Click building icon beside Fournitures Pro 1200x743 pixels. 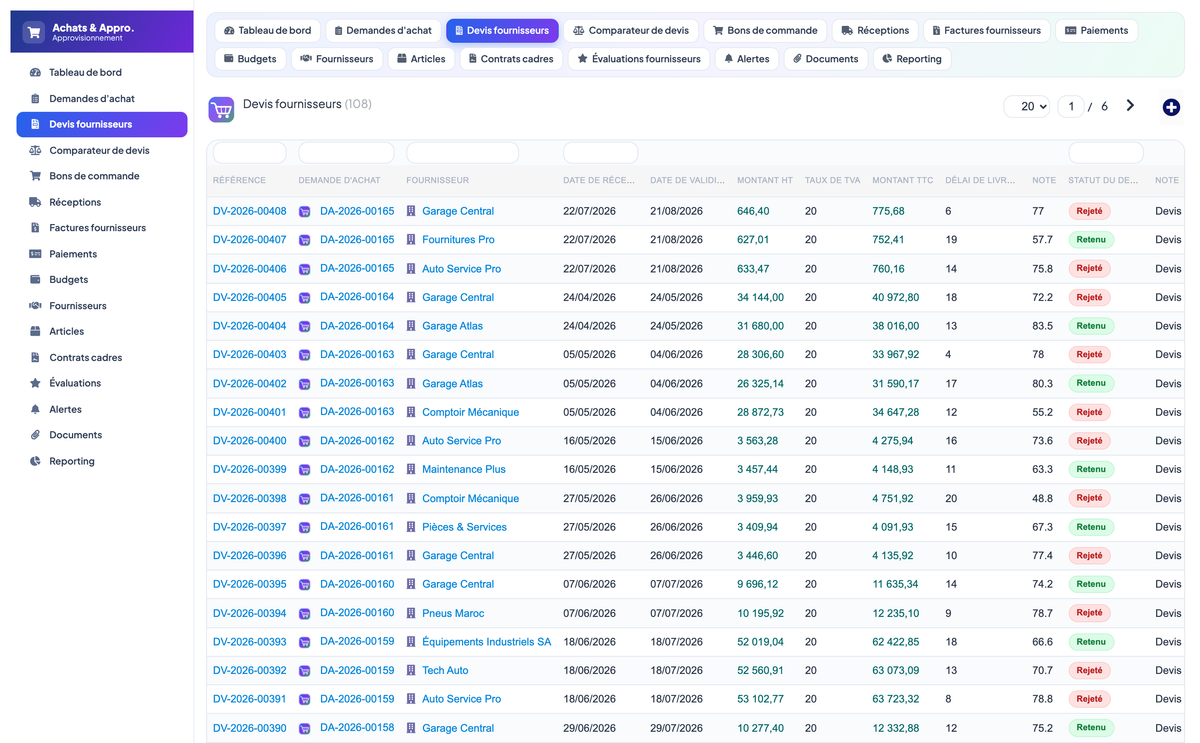coord(411,240)
